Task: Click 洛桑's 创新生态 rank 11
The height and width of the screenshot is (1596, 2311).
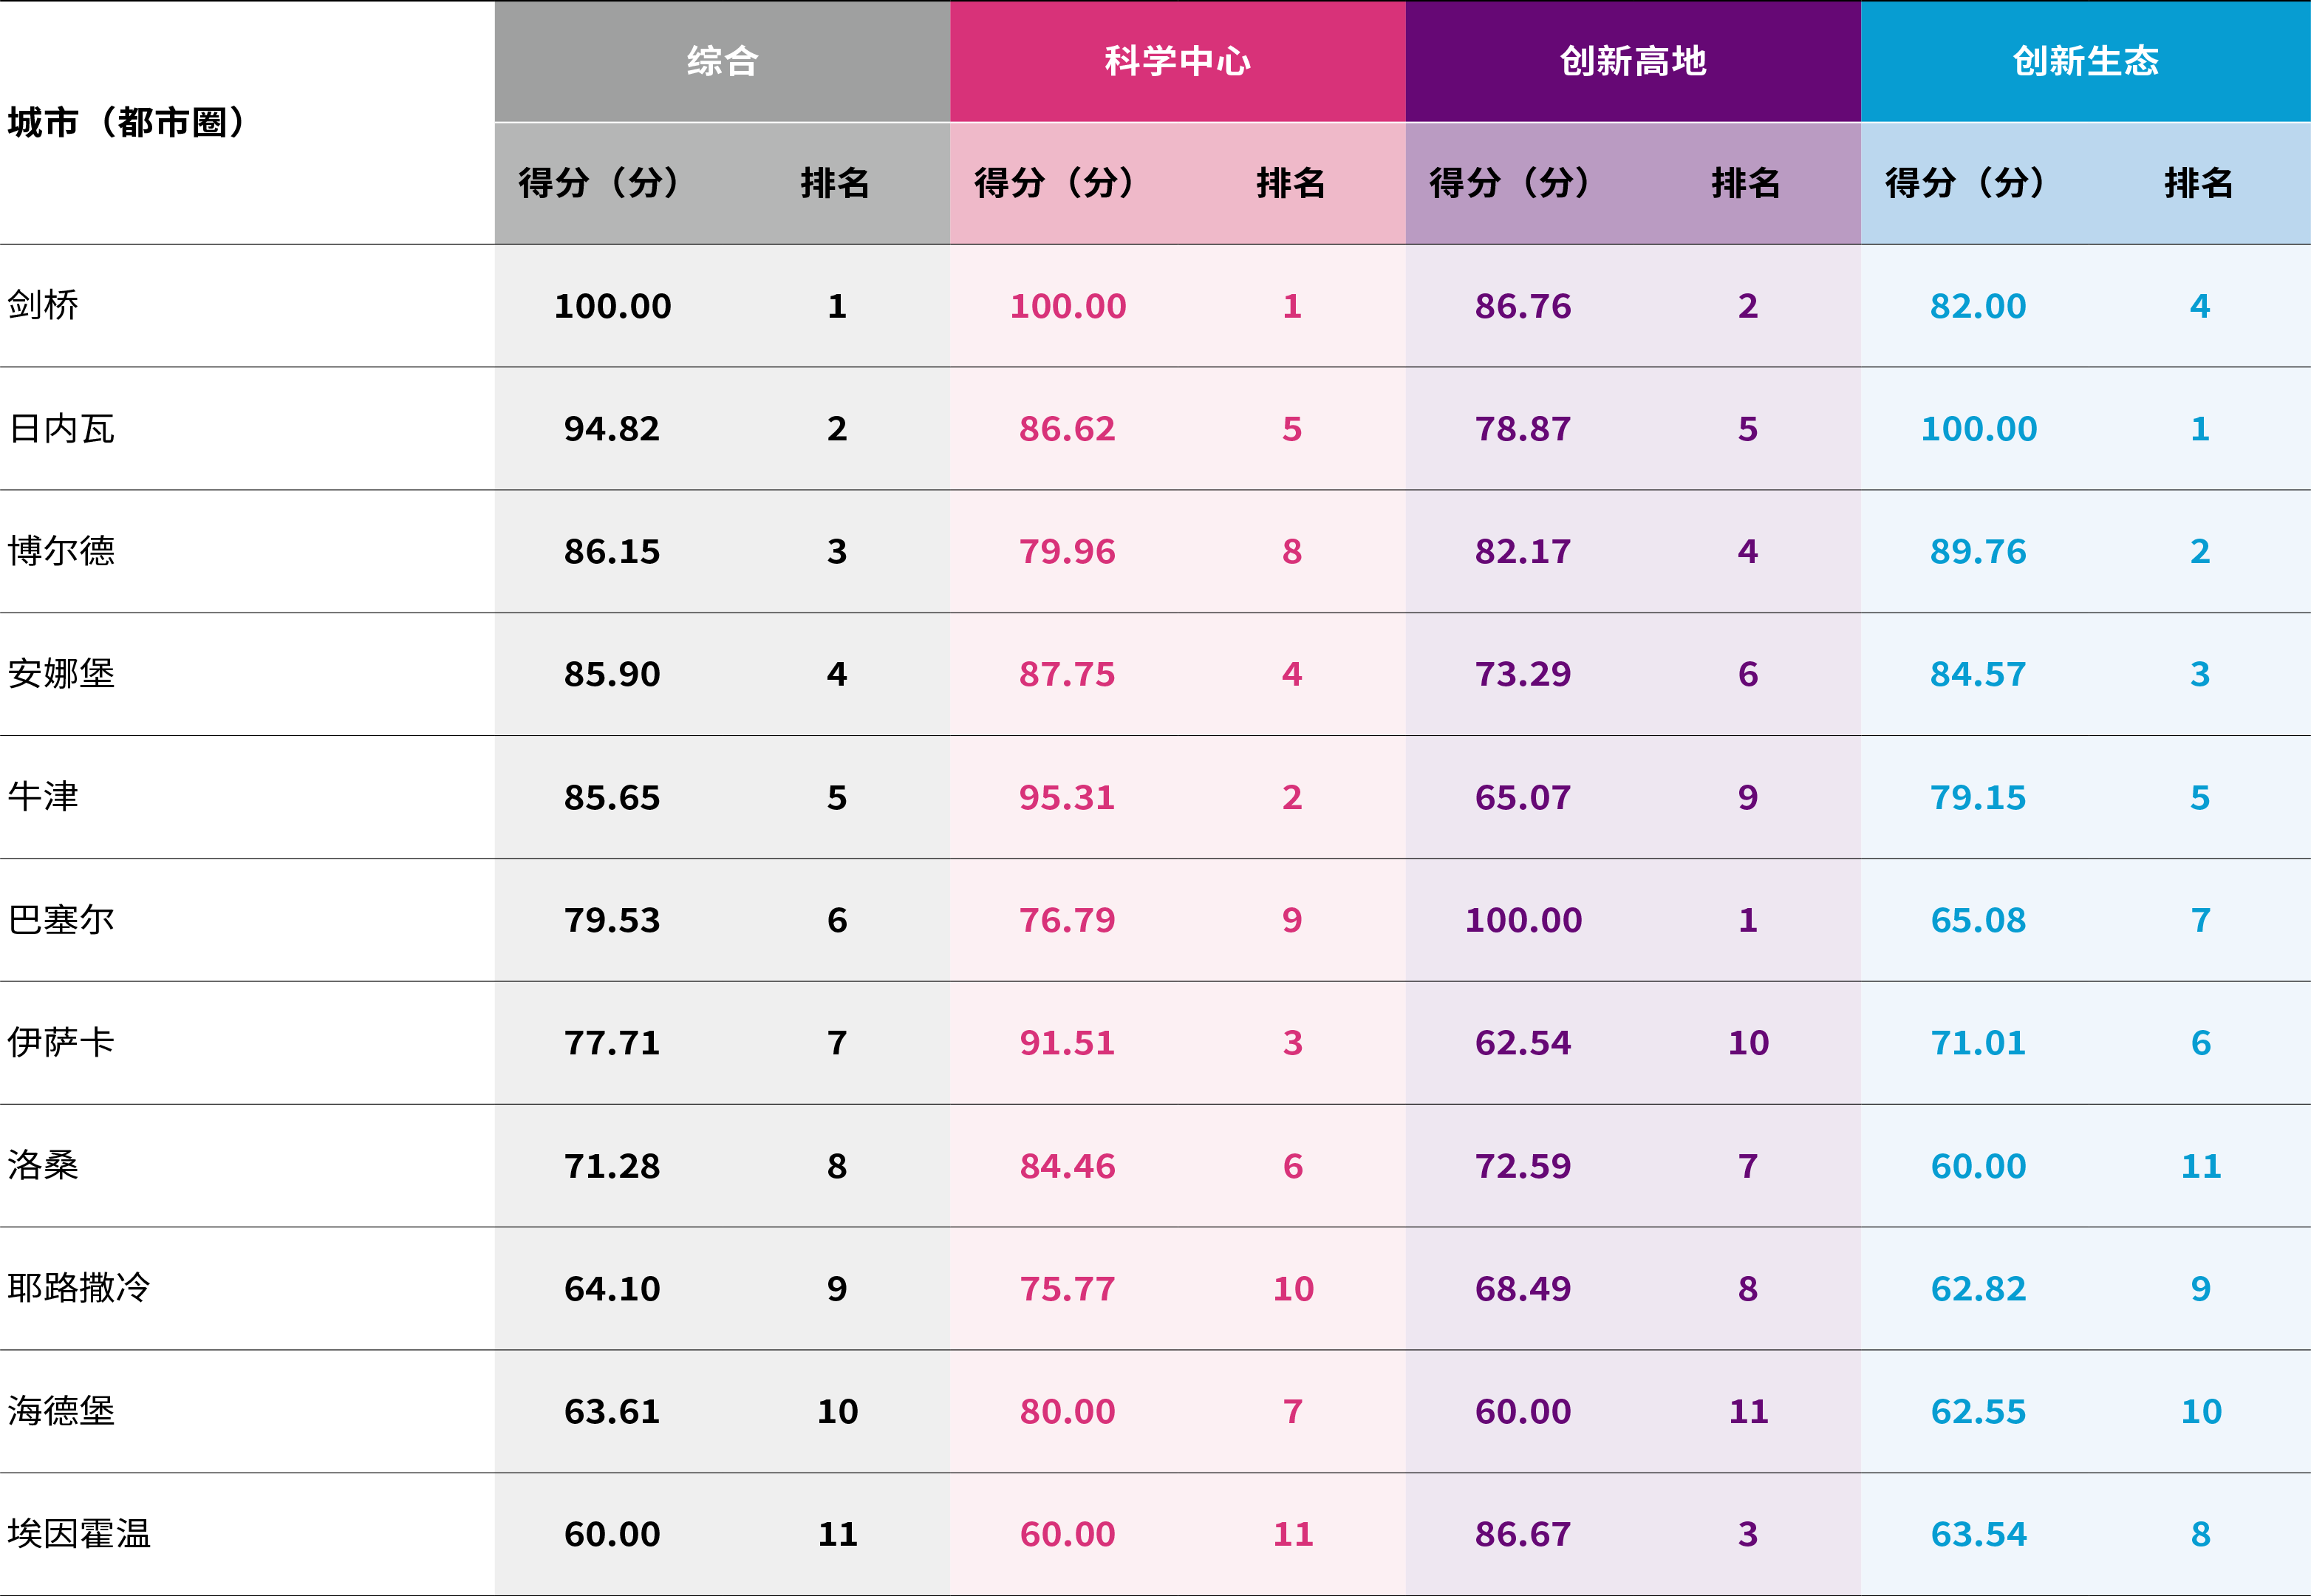Action: pyautogui.click(x=2201, y=1167)
